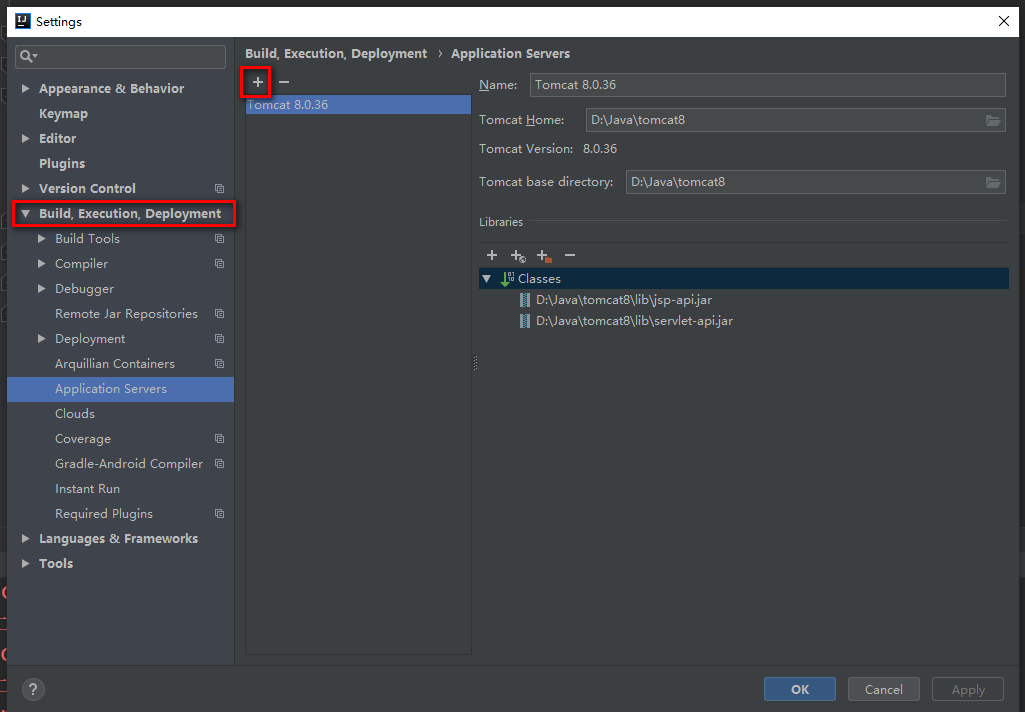Select Remote Jar Repositories page
Screen dimensions: 1025x712
(x=126, y=314)
